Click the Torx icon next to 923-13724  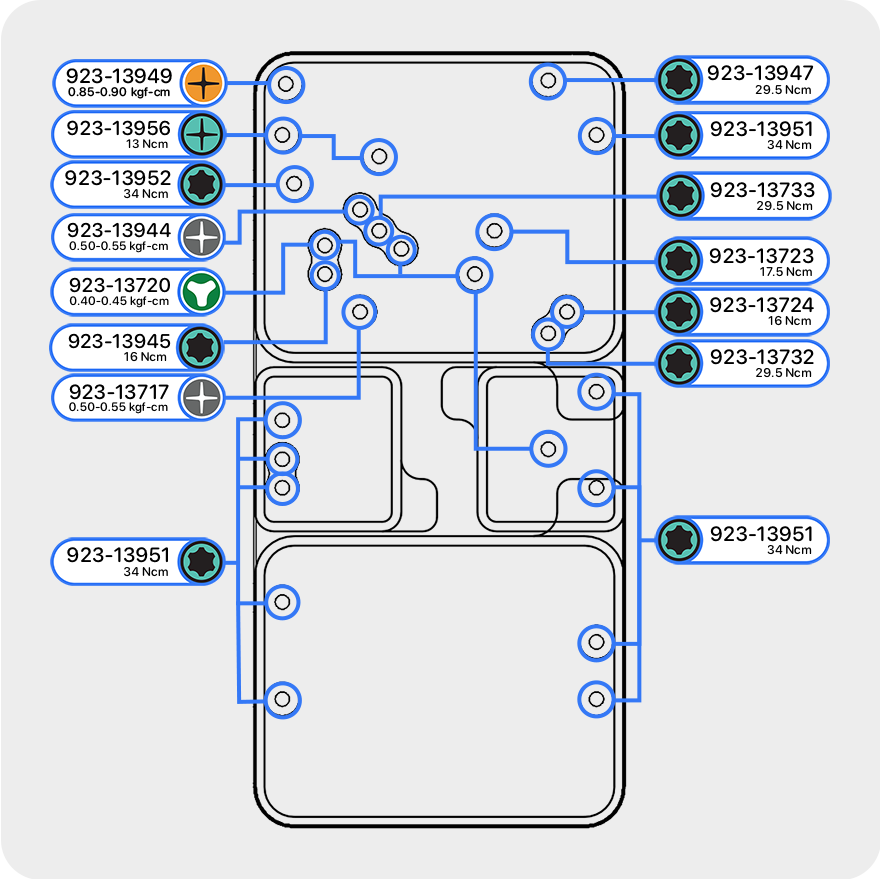[x=679, y=311]
